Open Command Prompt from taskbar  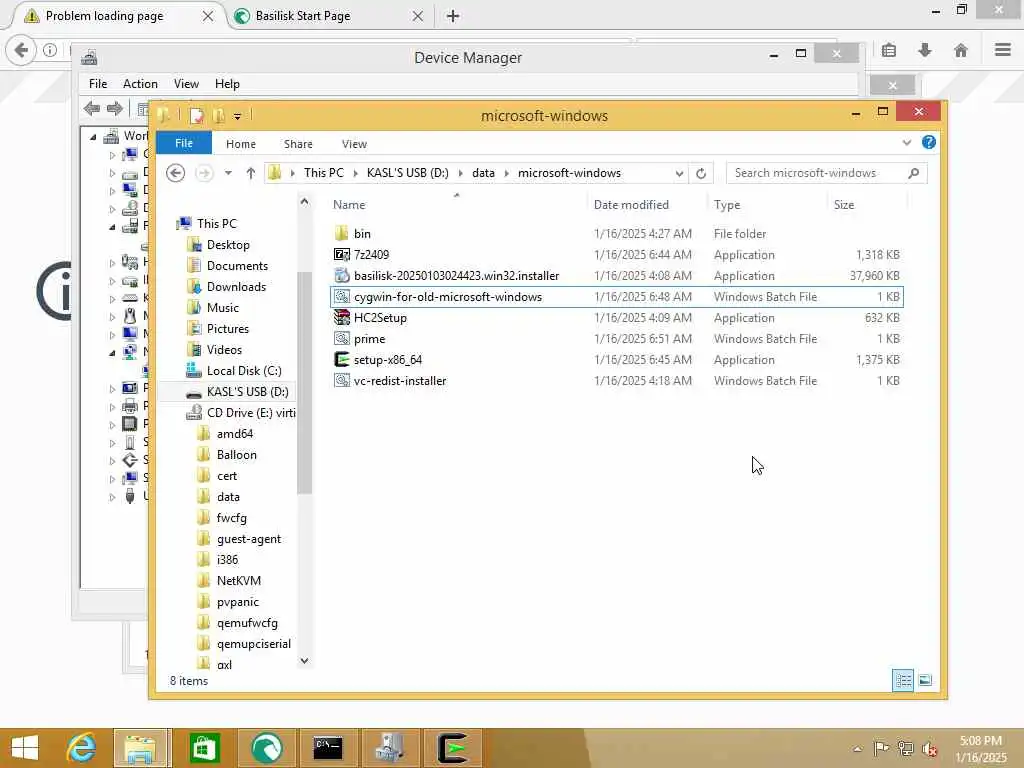click(328, 748)
